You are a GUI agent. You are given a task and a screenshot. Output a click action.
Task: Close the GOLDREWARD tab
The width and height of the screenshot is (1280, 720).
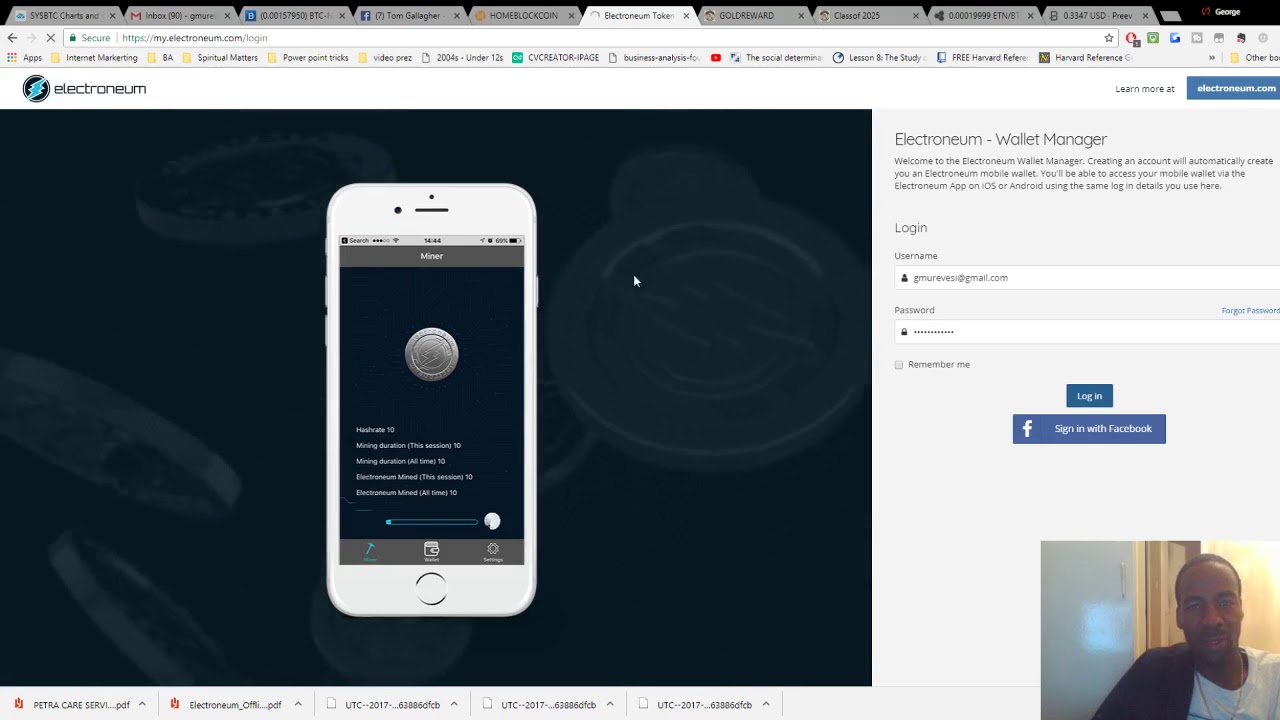tap(801, 16)
